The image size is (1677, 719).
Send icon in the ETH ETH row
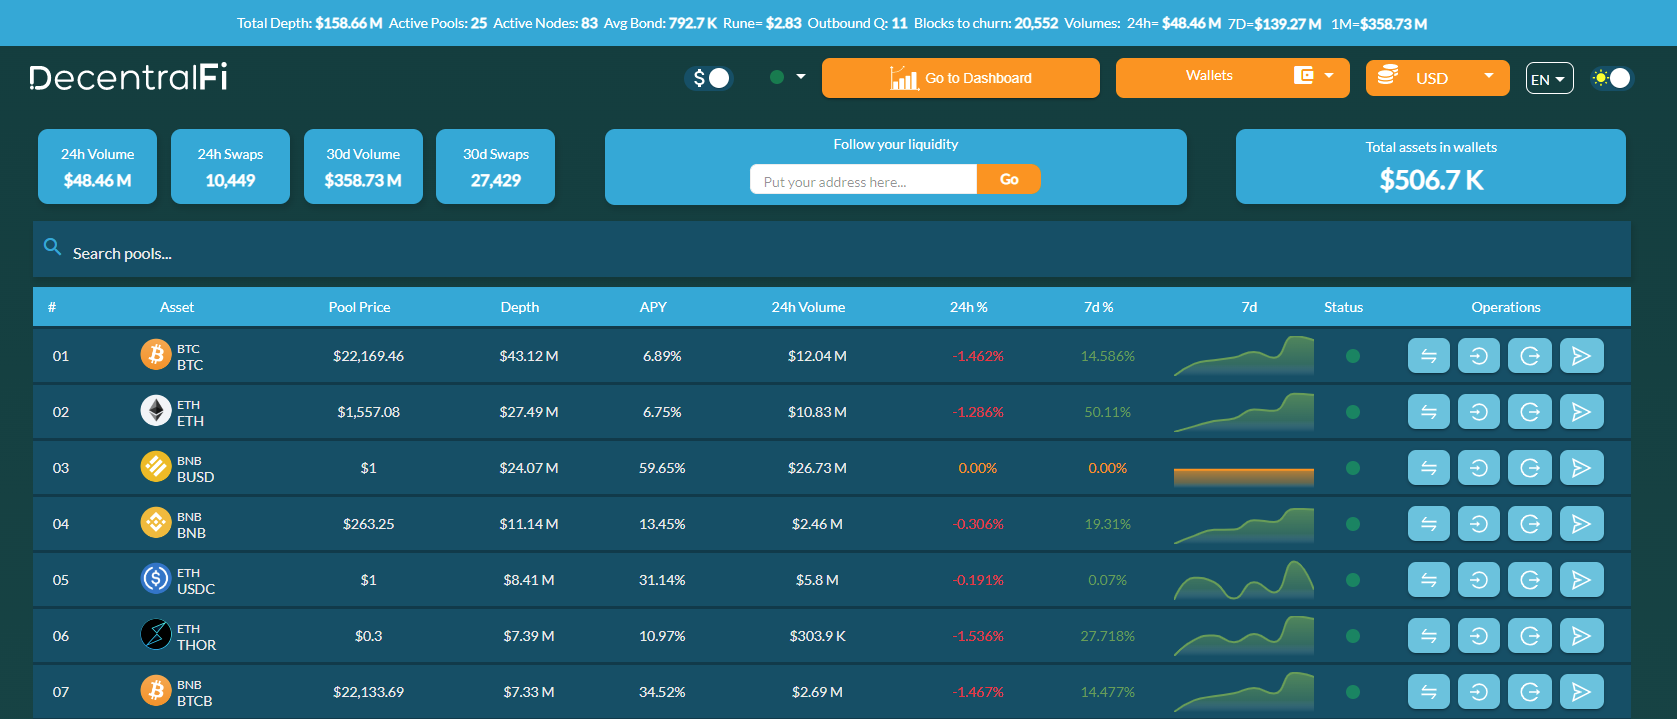pyautogui.click(x=1581, y=412)
